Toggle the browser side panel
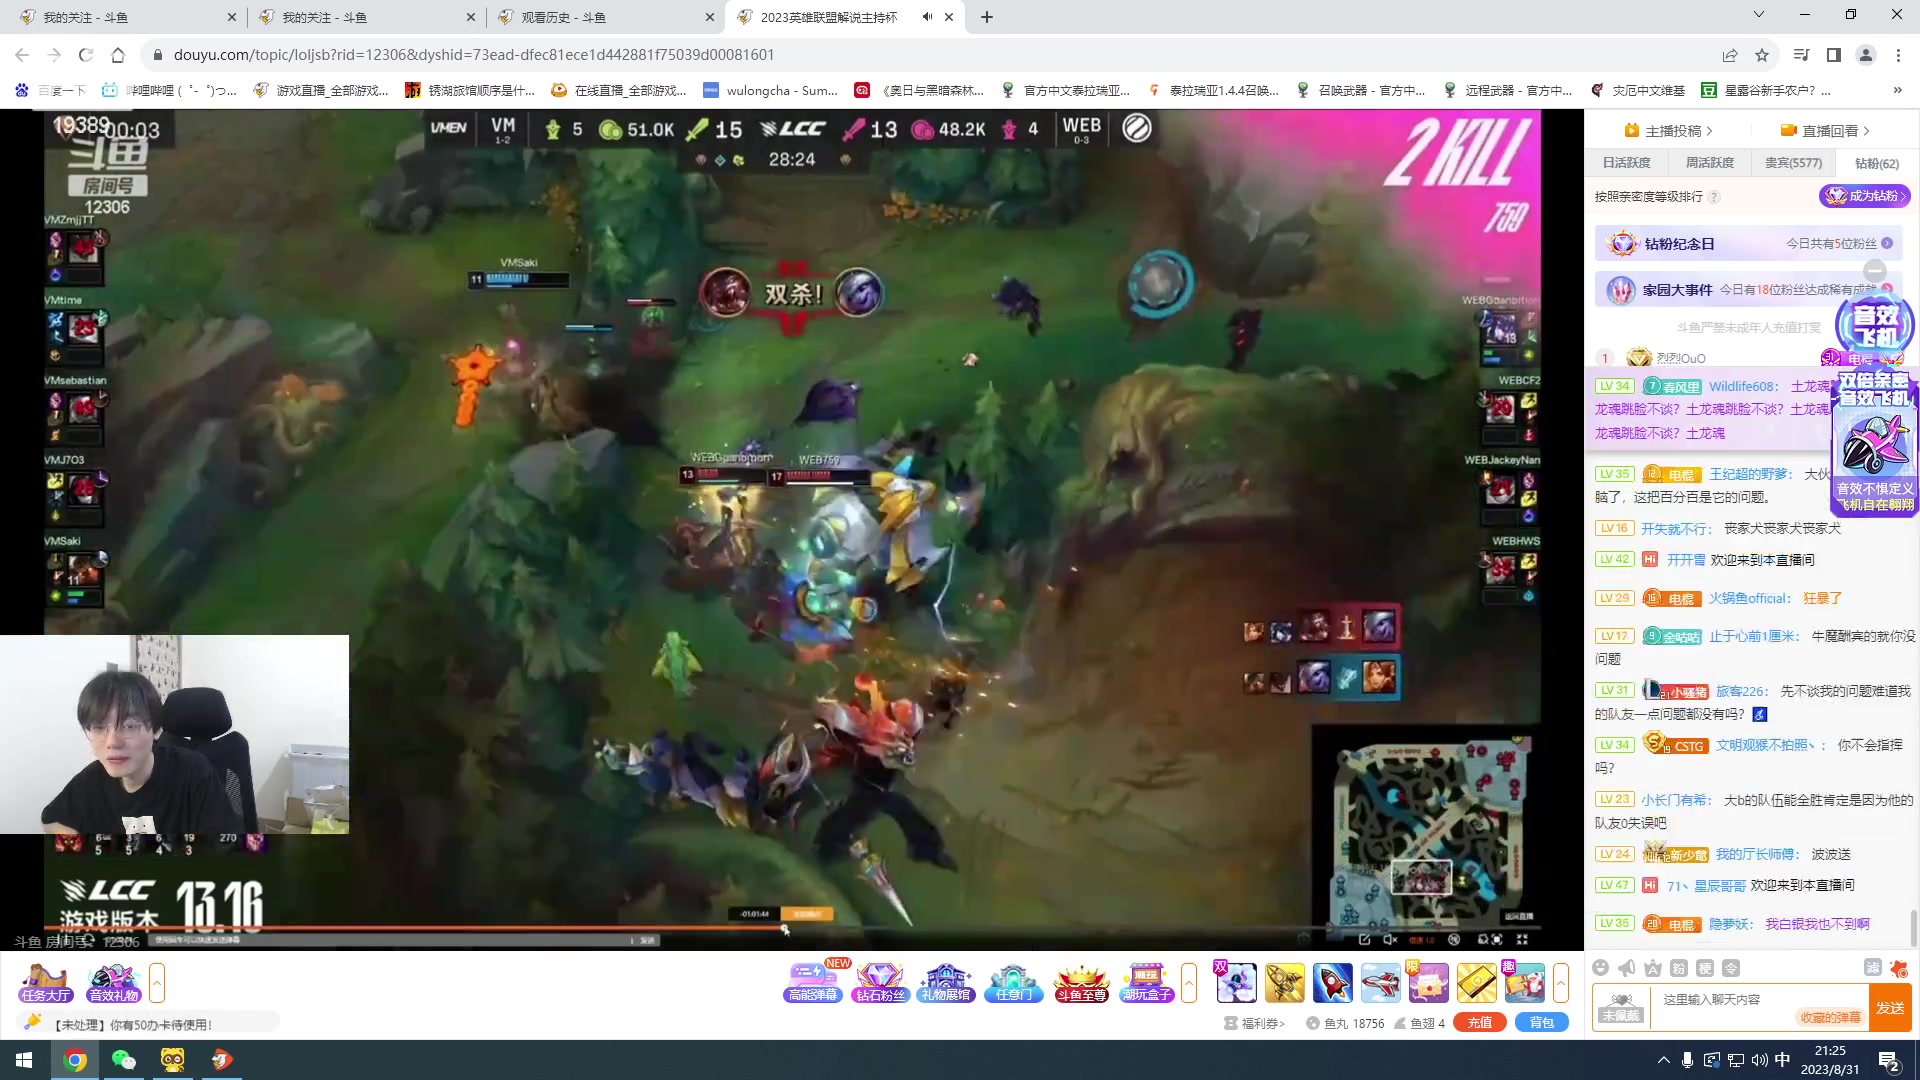The image size is (1920, 1080). pos(1833,55)
